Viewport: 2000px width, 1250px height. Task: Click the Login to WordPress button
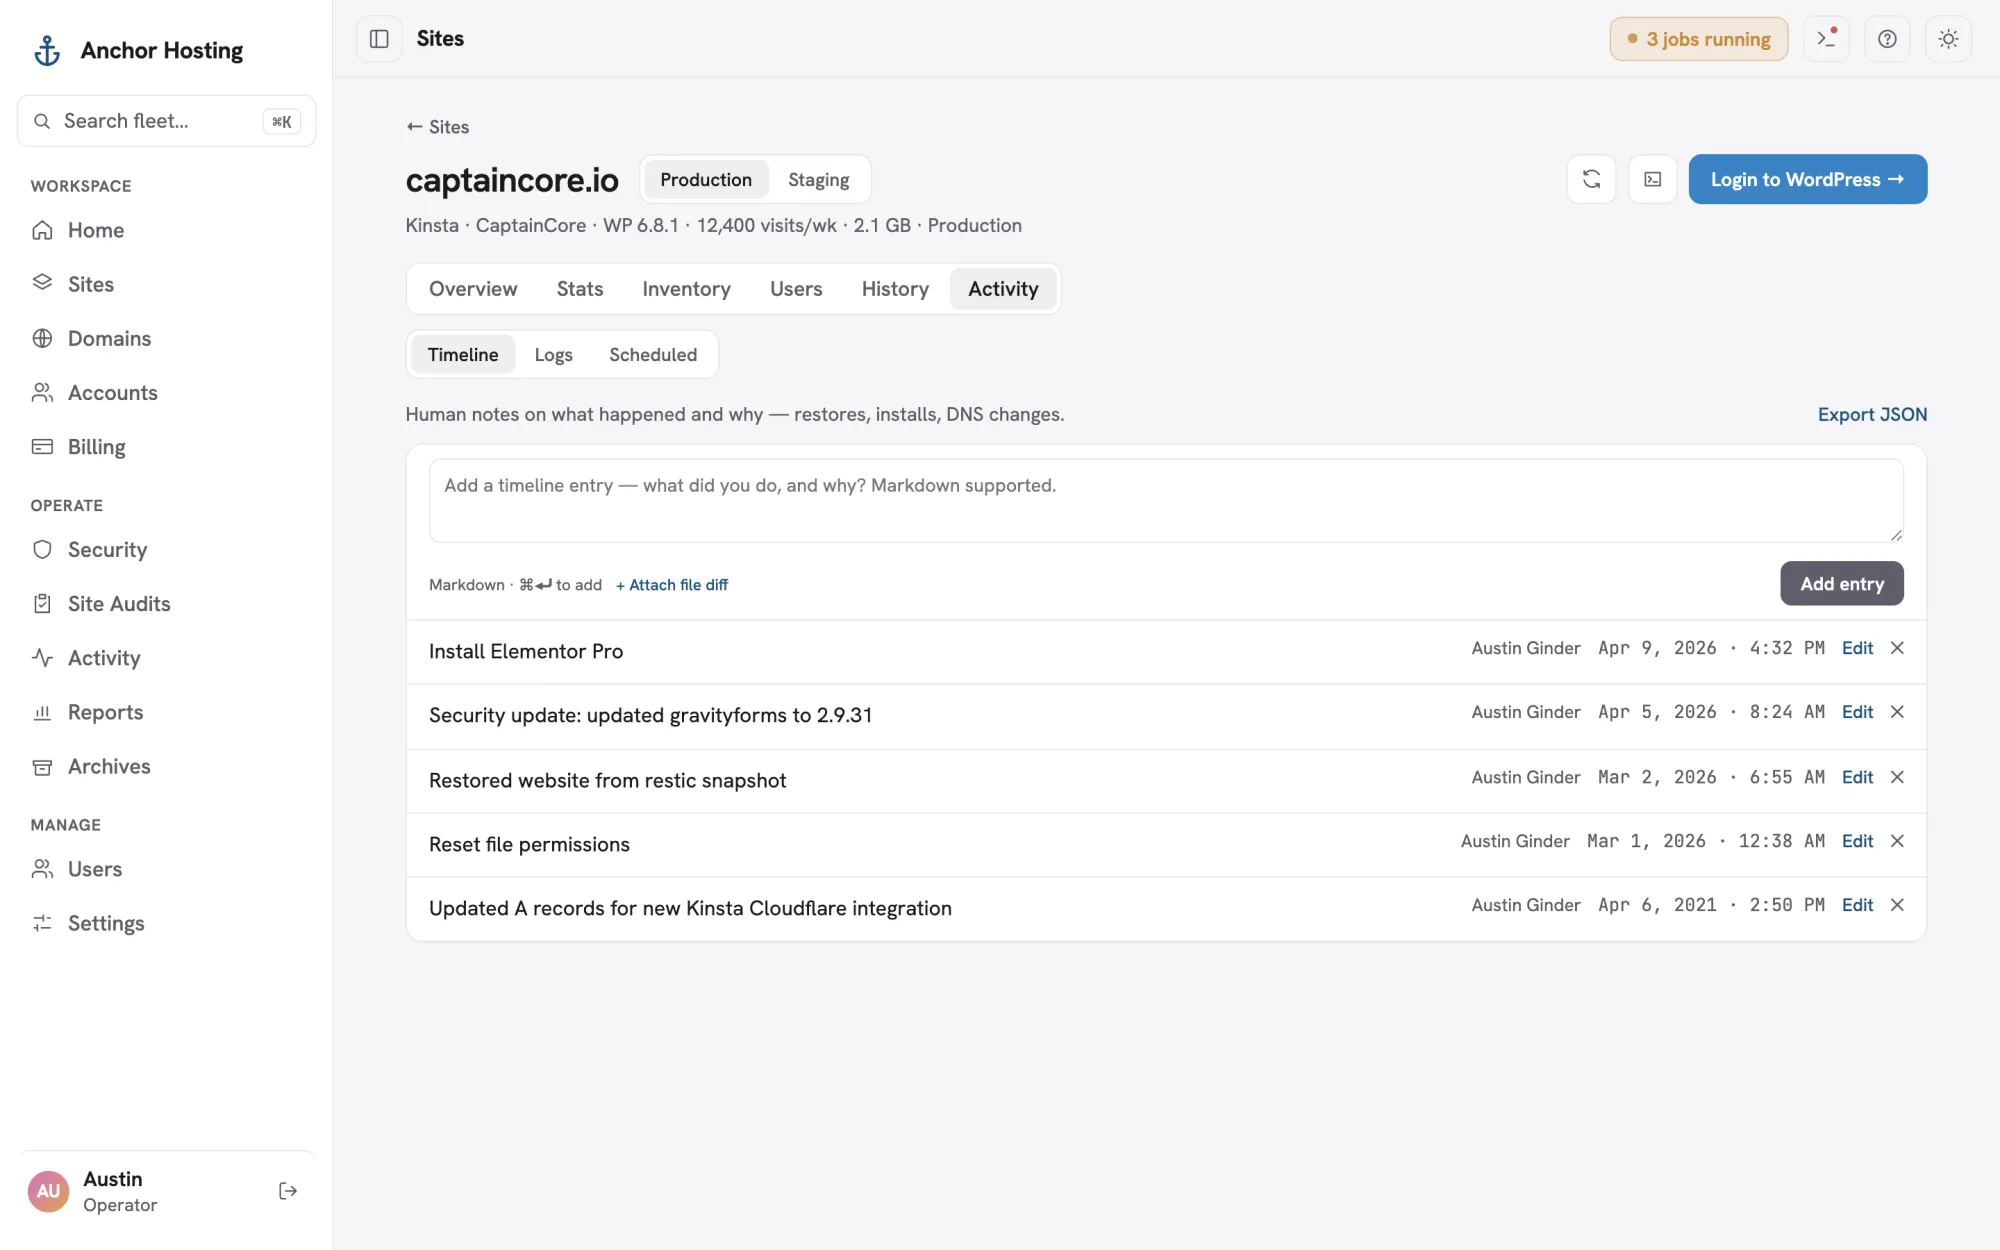(1807, 179)
